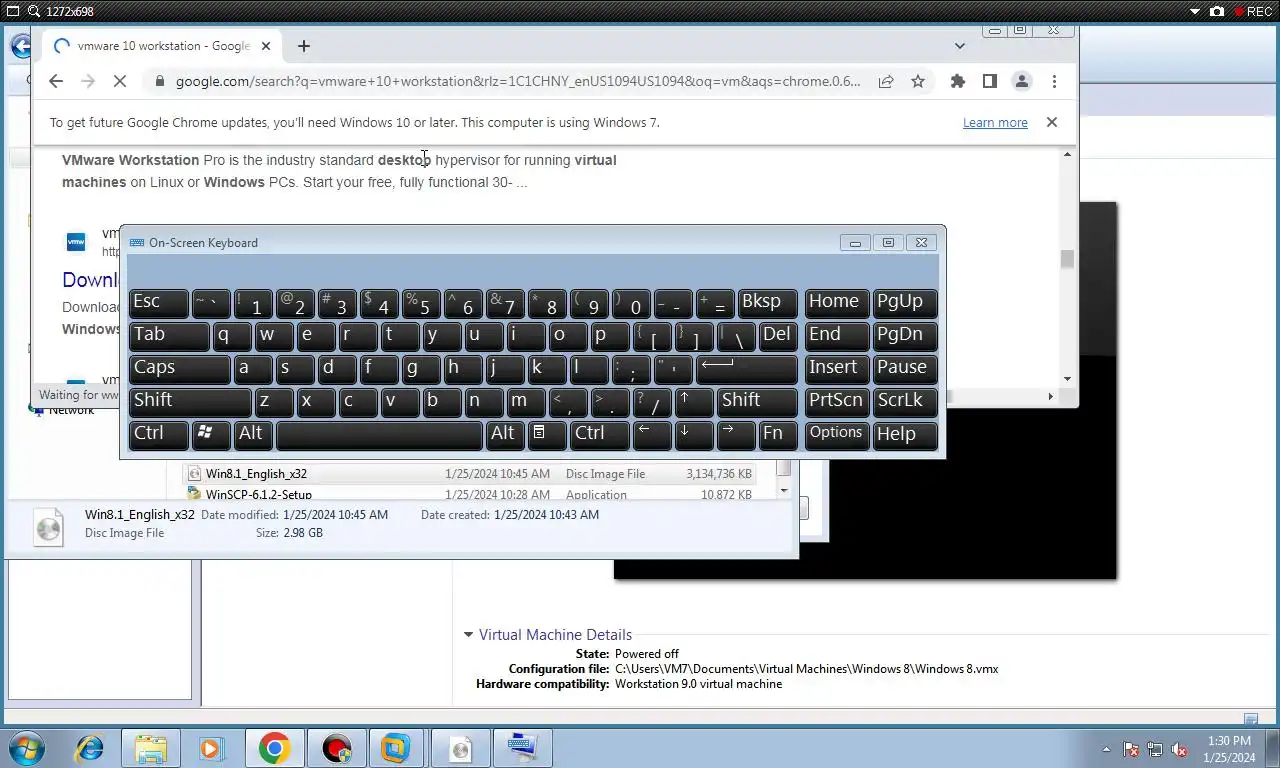Click Chrome's back navigation arrow
Image resolution: width=1280 pixels, height=768 pixels.
coord(56,82)
